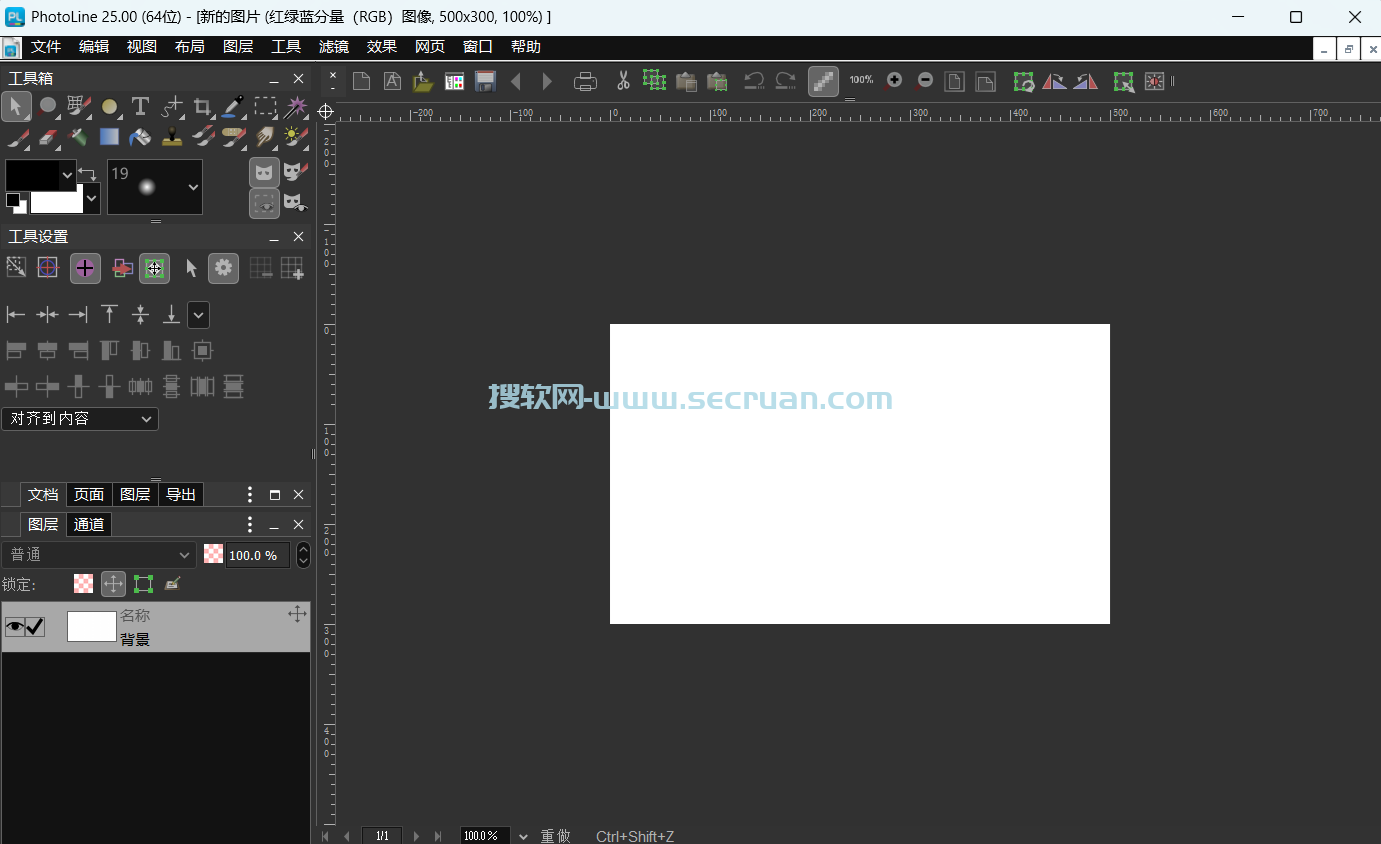Click the black foreground color swatch

click(x=32, y=175)
